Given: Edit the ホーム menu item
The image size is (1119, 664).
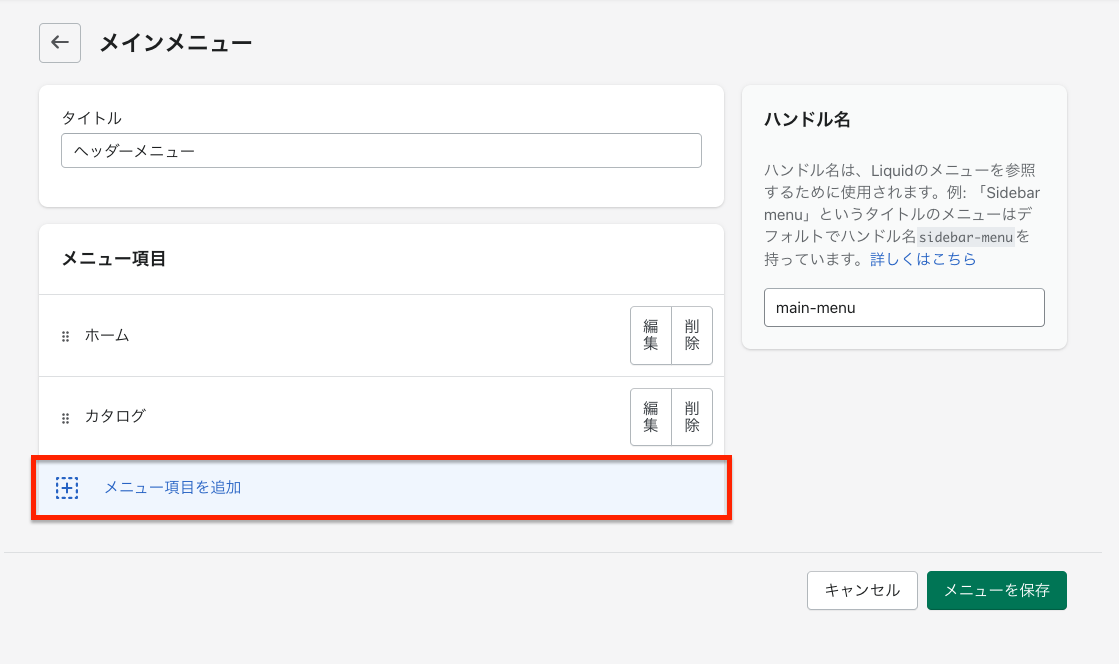Looking at the screenshot, I should 651,336.
